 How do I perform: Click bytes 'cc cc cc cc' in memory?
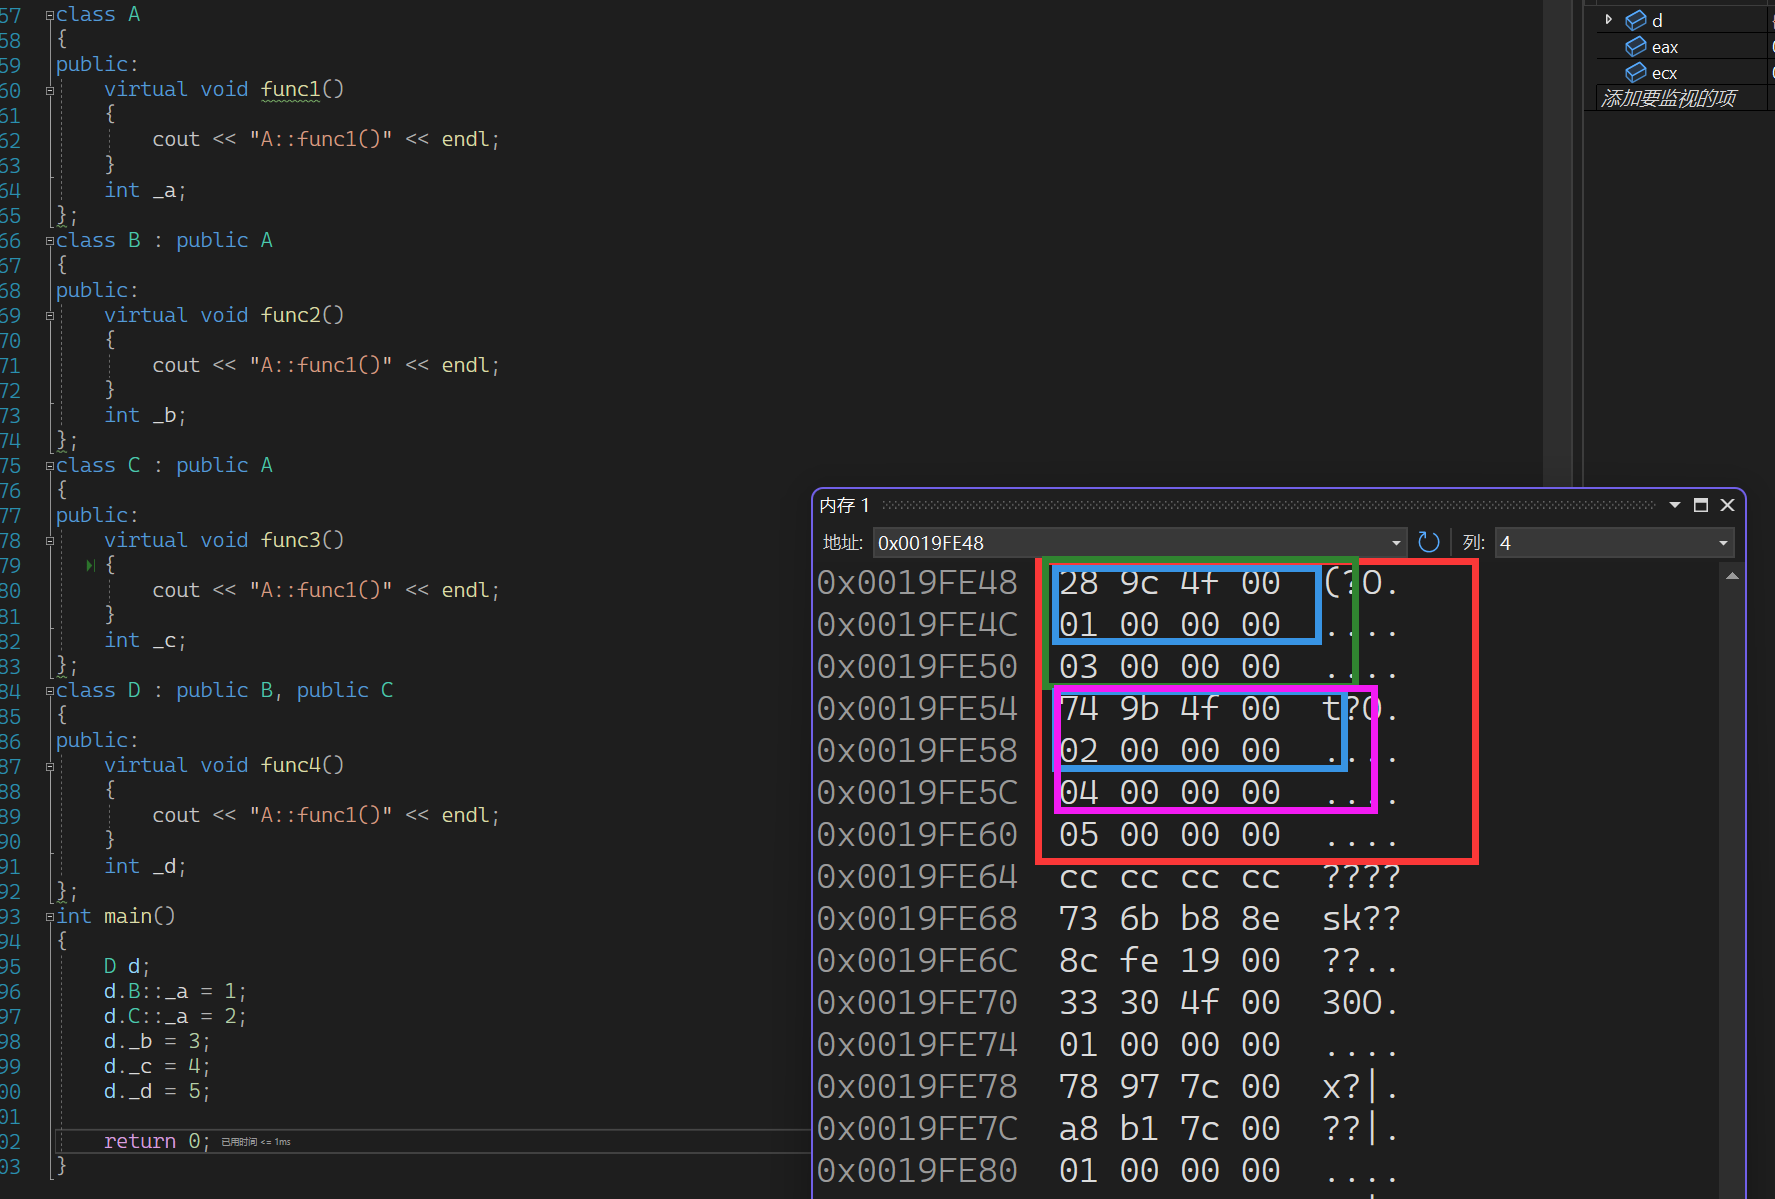[1169, 876]
